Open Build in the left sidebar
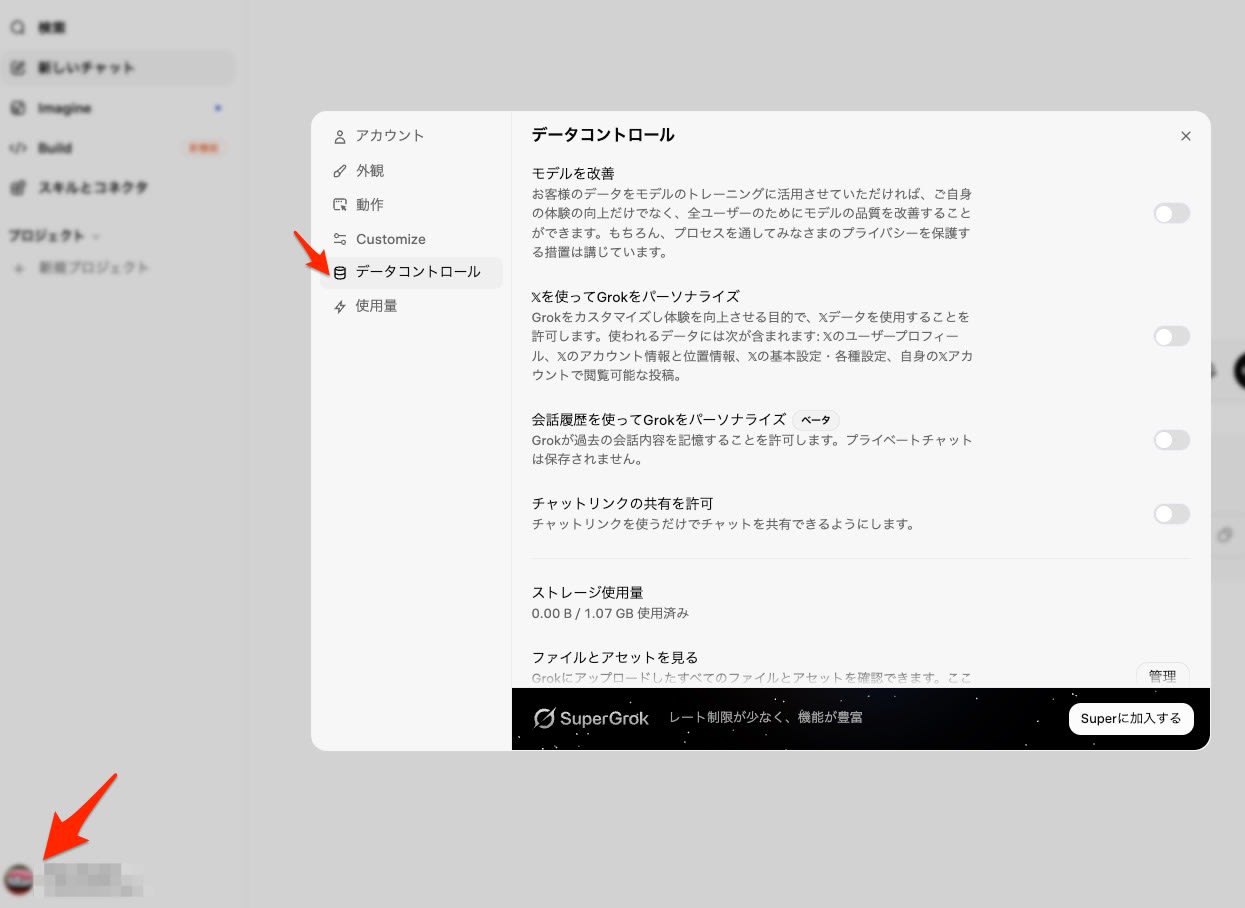Viewport: 1245px width, 908px height. click(118, 148)
